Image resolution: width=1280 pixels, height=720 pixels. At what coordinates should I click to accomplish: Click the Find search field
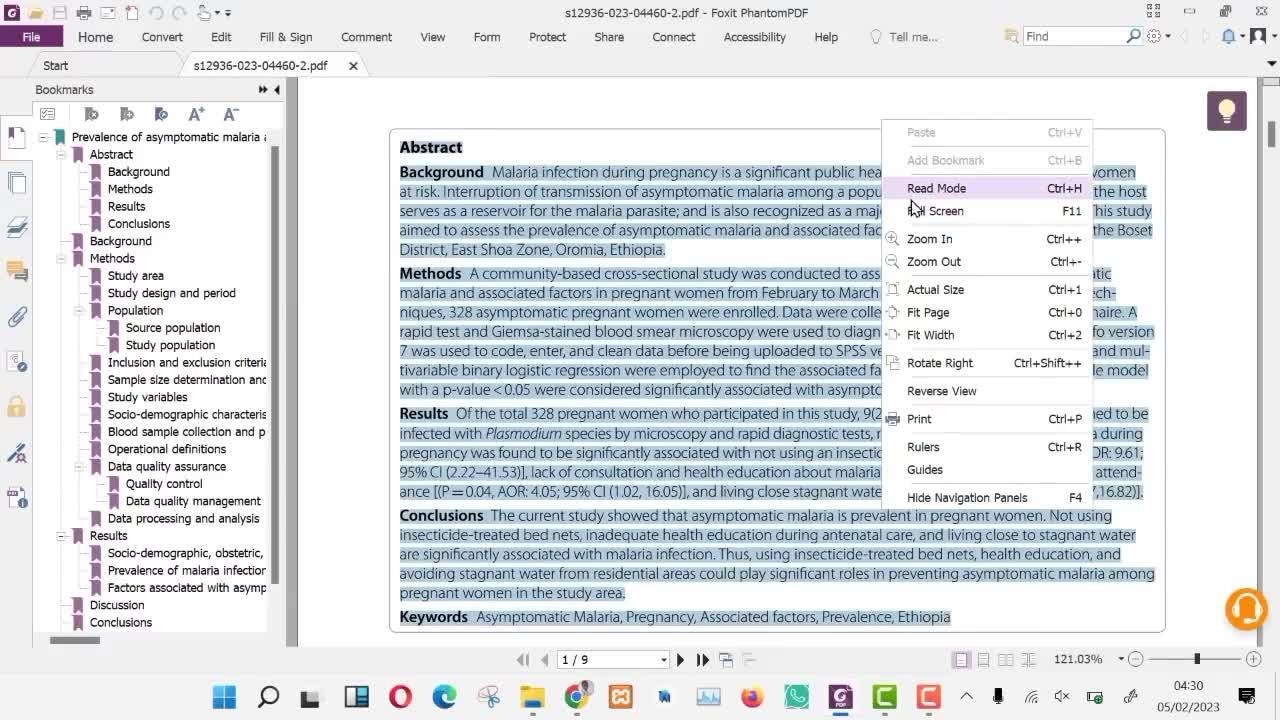[1073, 36]
